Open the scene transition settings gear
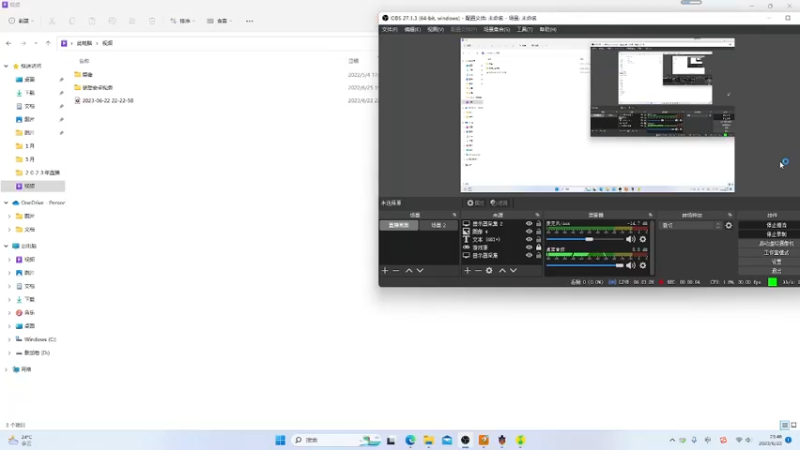Viewport: 800px width, 450px height. [x=729, y=226]
